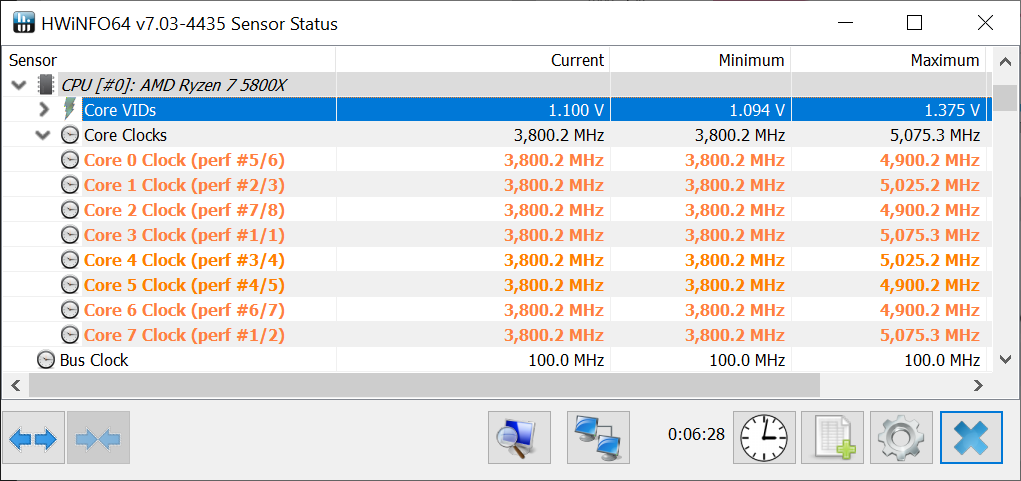Select Core 2 Clock (perf #7/8) row
Image resolution: width=1021 pixels, height=481 pixels.
(x=497, y=210)
